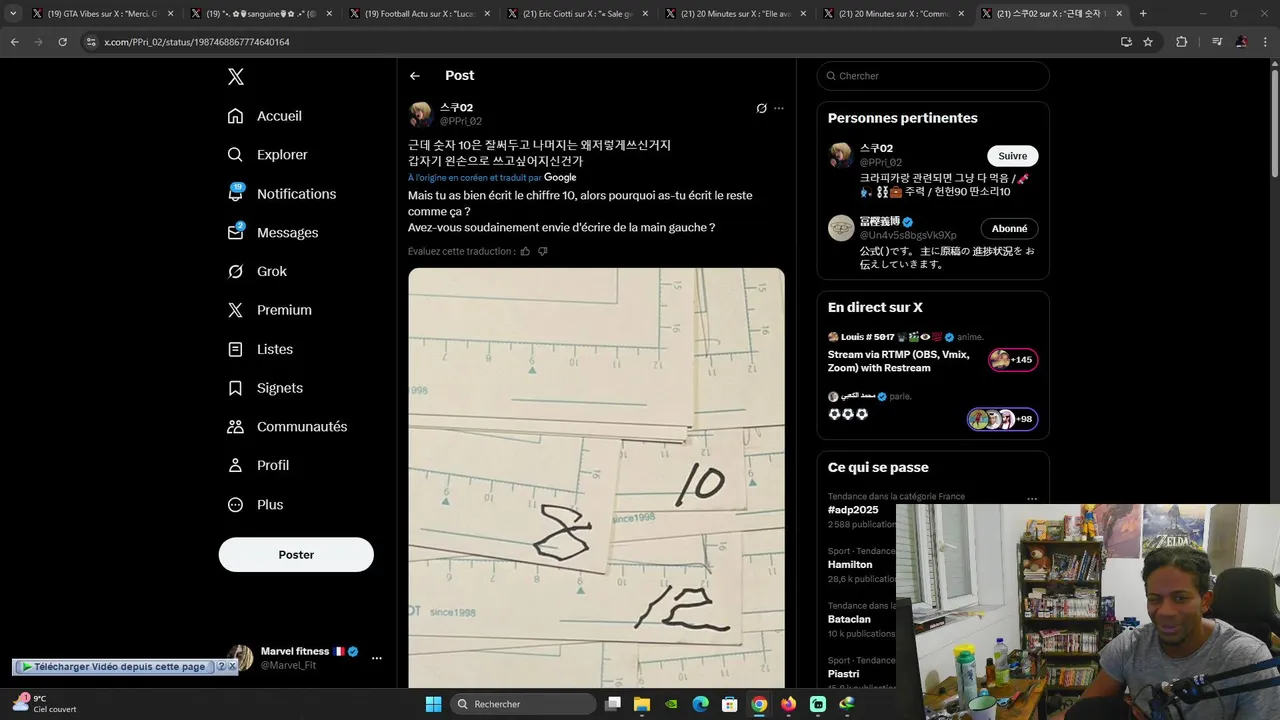Rate translation with thumbs up
Screen dimensions: 1280x720
pos(525,252)
